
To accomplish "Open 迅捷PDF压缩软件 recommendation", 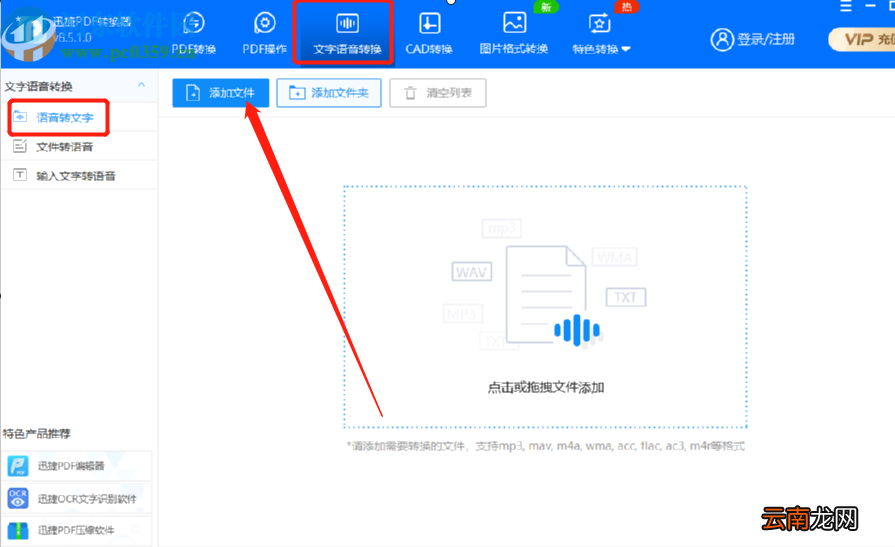I will click(x=76, y=530).
